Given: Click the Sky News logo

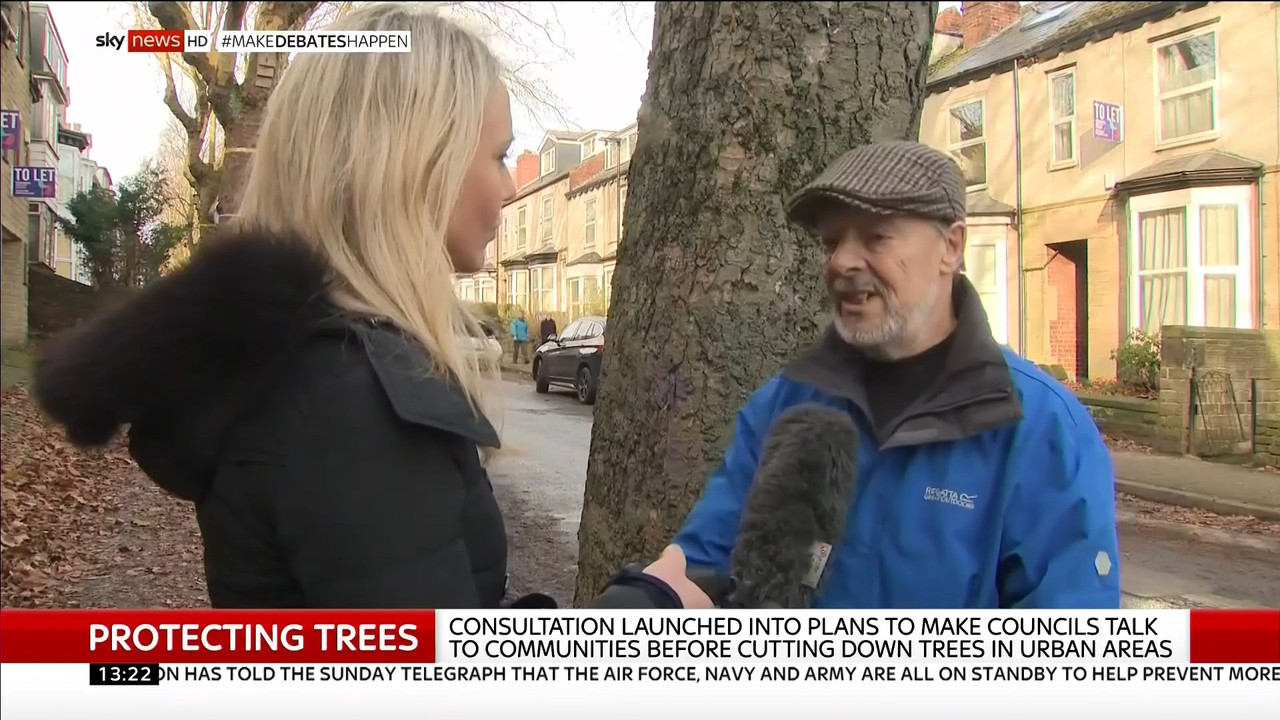Looking at the screenshot, I should pyautogui.click(x=139, y=41).
